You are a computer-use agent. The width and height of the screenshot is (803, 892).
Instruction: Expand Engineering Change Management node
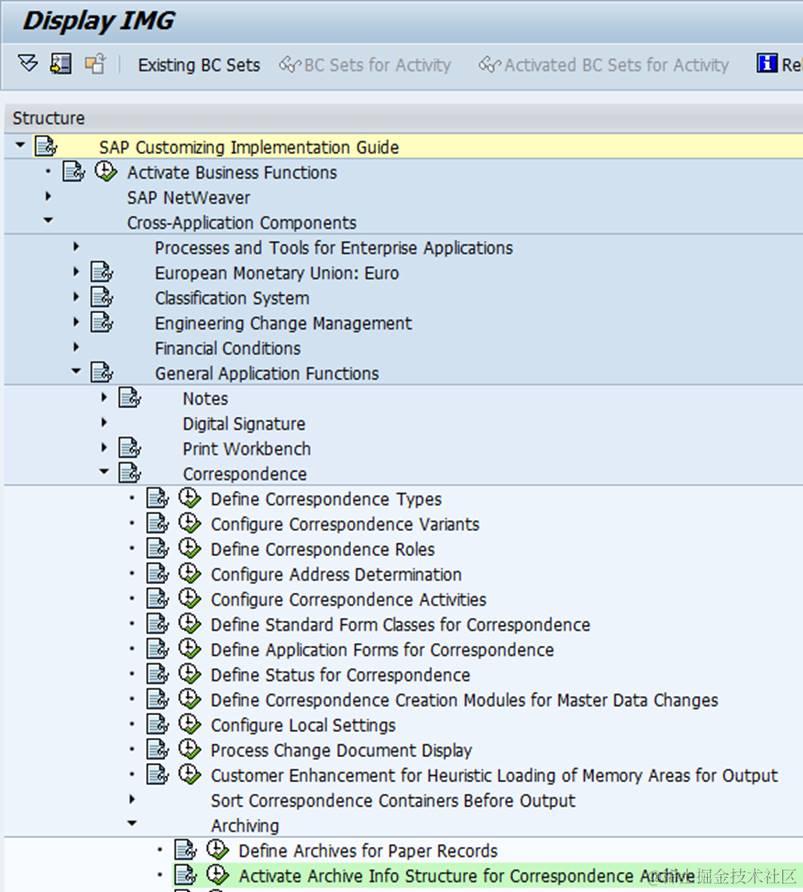click(76, 321)
